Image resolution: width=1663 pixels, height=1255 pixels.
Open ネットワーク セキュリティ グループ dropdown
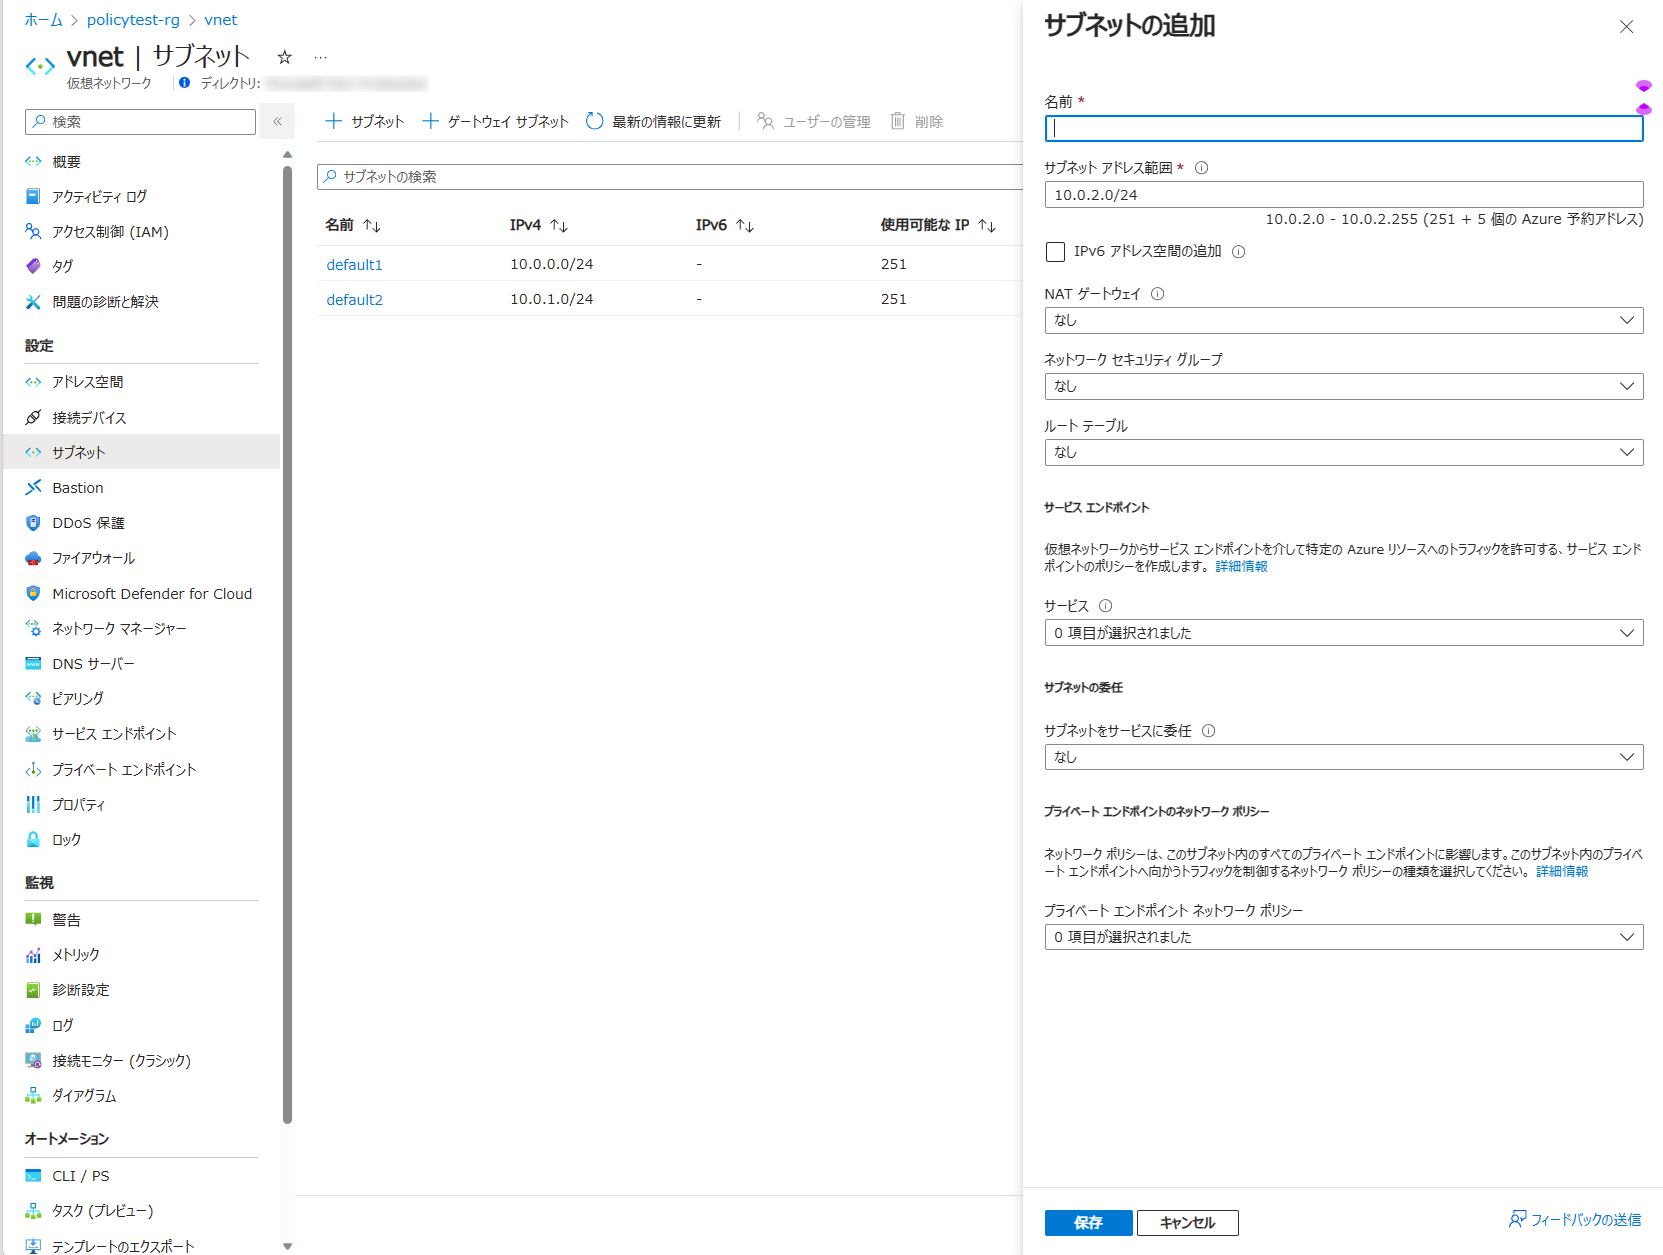tap(1344, 386)
